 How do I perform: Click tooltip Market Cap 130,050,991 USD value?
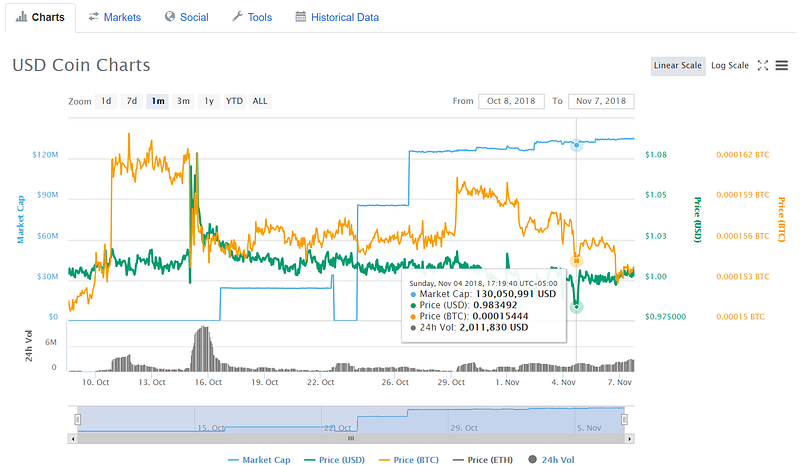tap(515, 294)
